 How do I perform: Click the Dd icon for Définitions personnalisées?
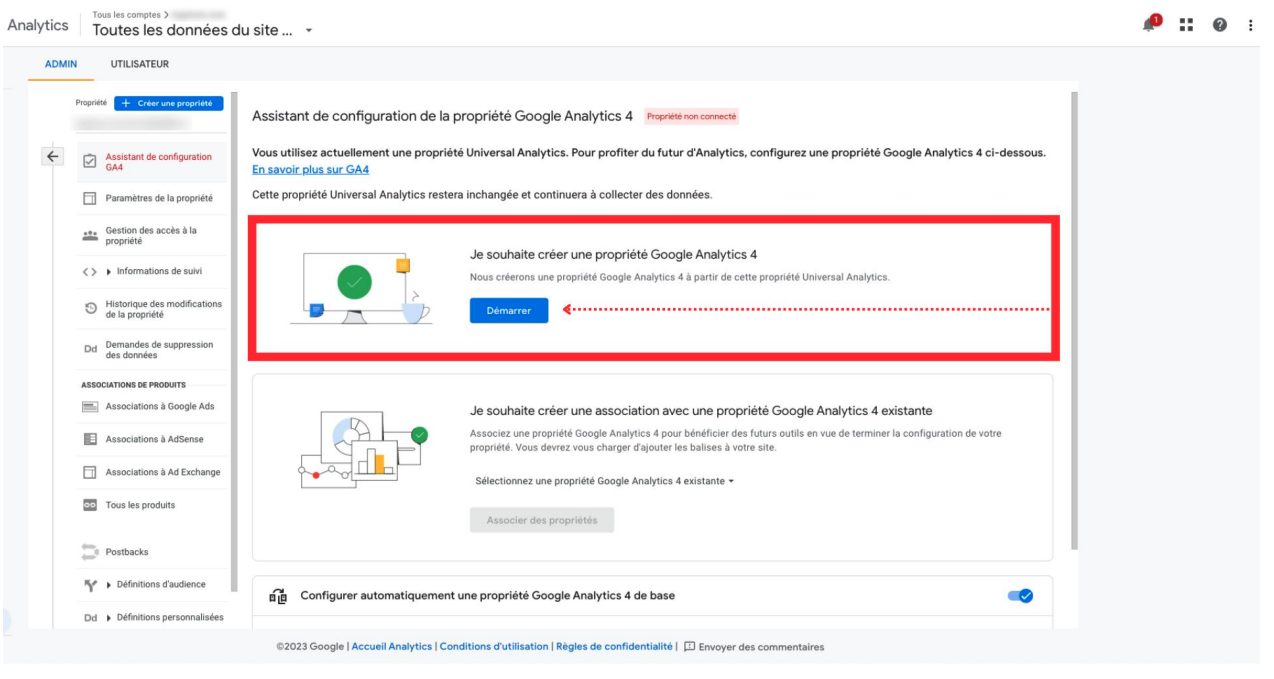(x=89, y=618)
